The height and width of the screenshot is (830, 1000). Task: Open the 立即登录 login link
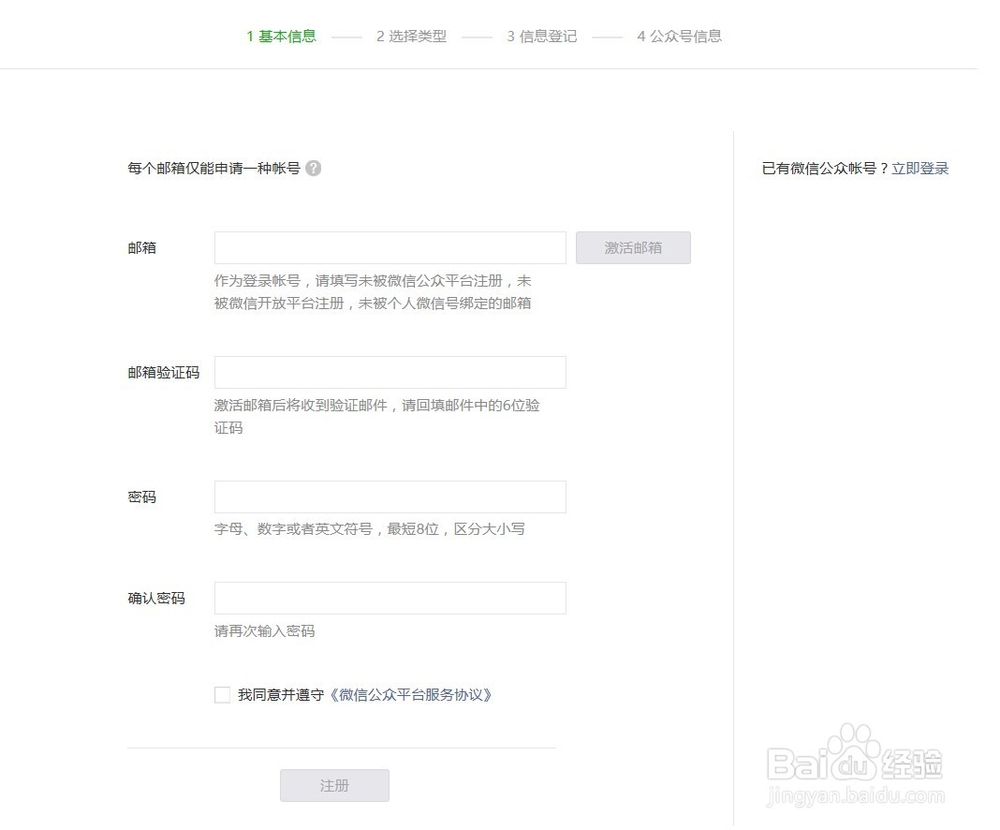(919, 168)
